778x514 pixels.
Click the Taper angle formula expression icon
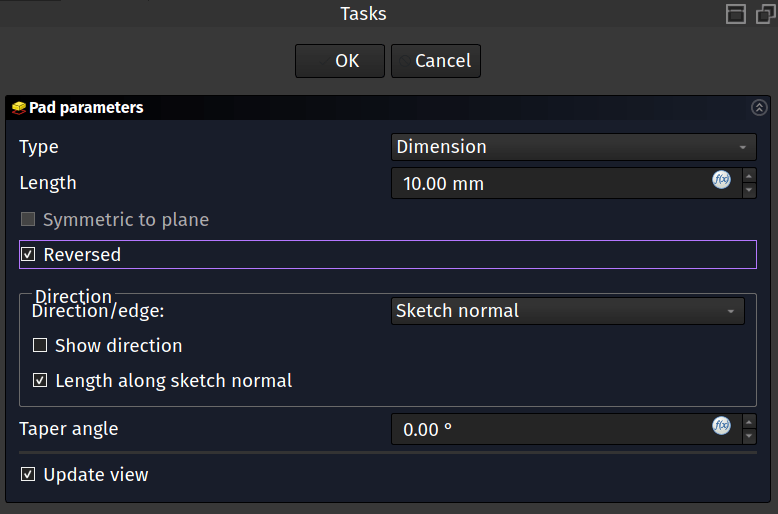tap(721, 426)
